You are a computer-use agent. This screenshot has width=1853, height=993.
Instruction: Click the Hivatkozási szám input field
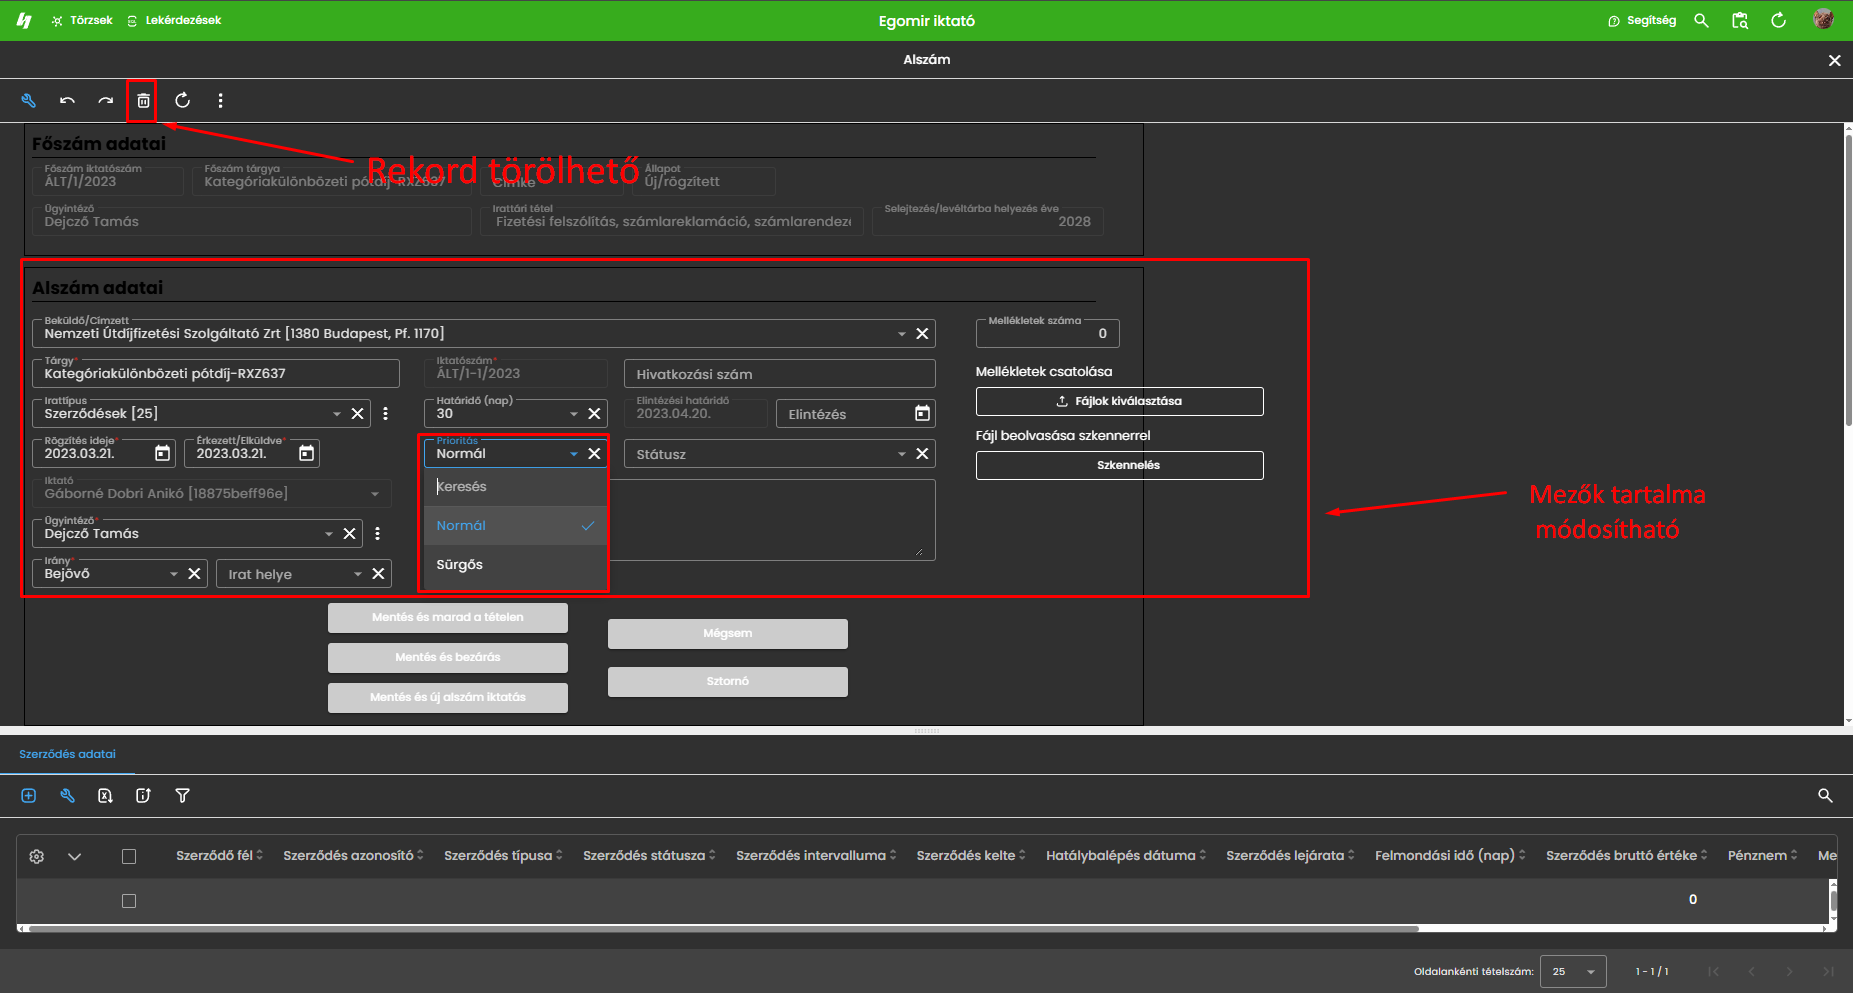tap(779, 374)
